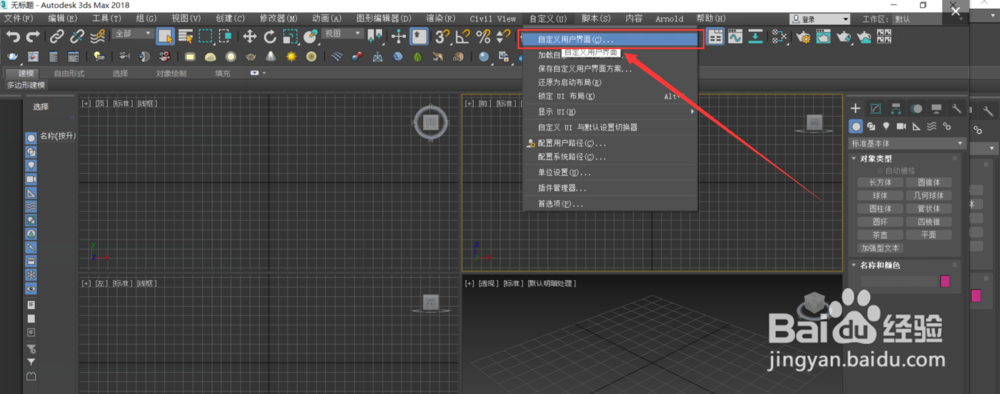Select the Link objects tool
This screenshot has height=394, width=1000.
click(x=57, y=37)
